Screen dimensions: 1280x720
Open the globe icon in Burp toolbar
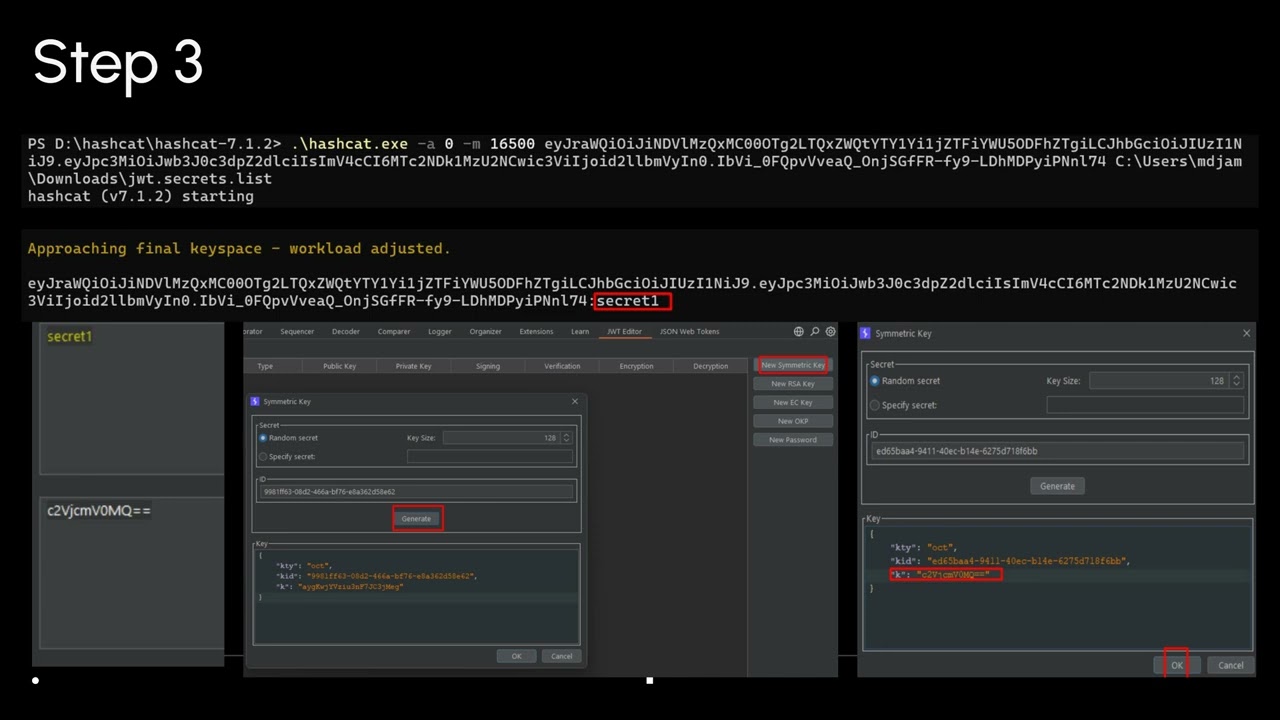[x=799, y=332]
